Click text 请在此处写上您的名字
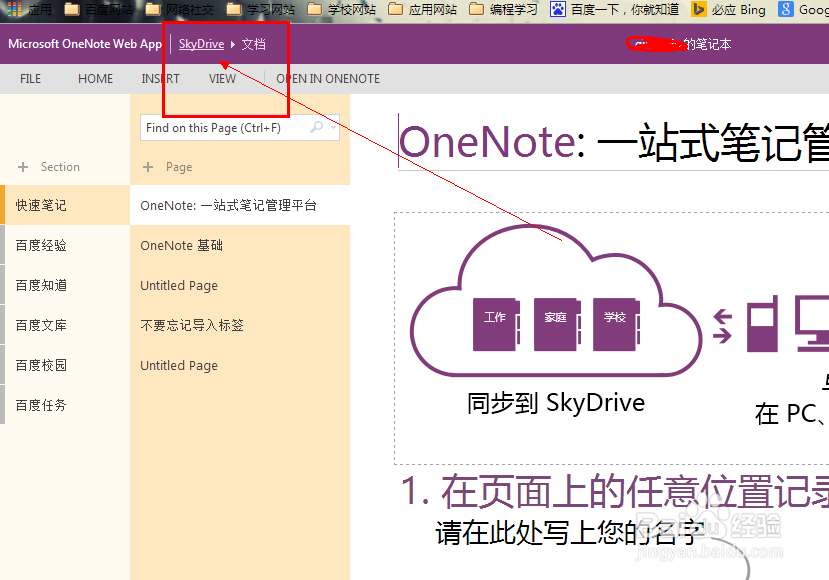Viewport: 829px width, 580px height. pos(570,532)
